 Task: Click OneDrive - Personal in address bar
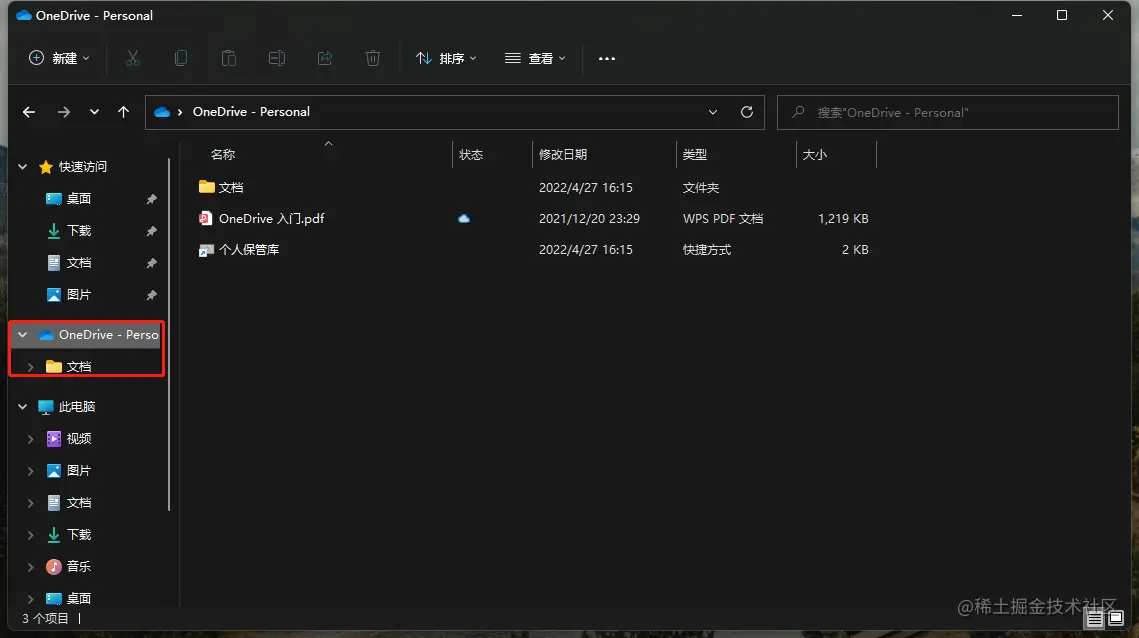[x=251, y=112]
